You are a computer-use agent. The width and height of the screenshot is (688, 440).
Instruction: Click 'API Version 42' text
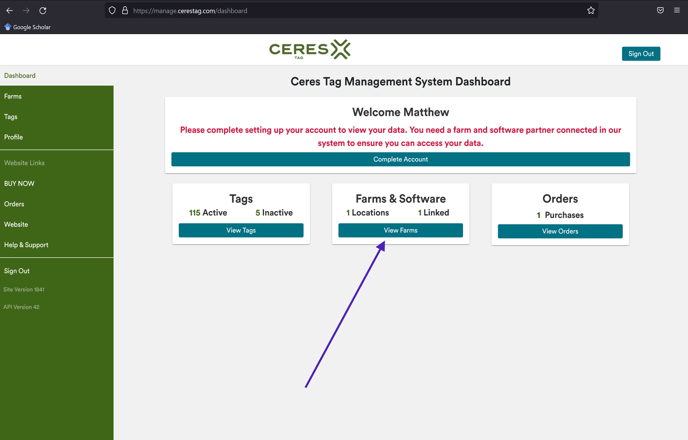(x=21, y=307)
